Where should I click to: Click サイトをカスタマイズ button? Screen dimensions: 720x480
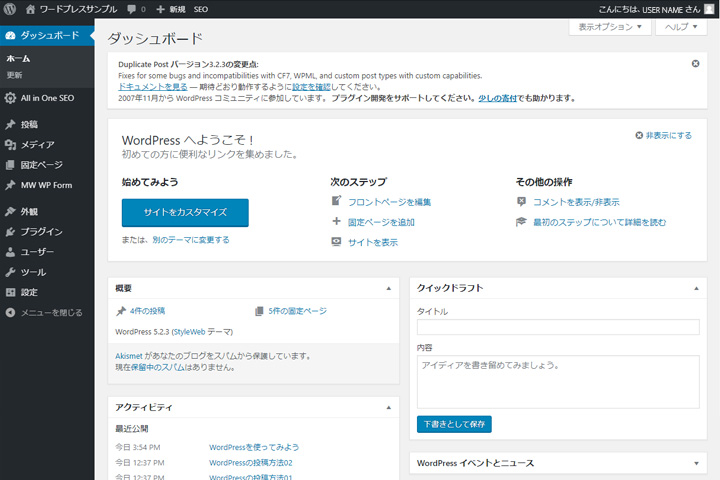tap(185, 213)
